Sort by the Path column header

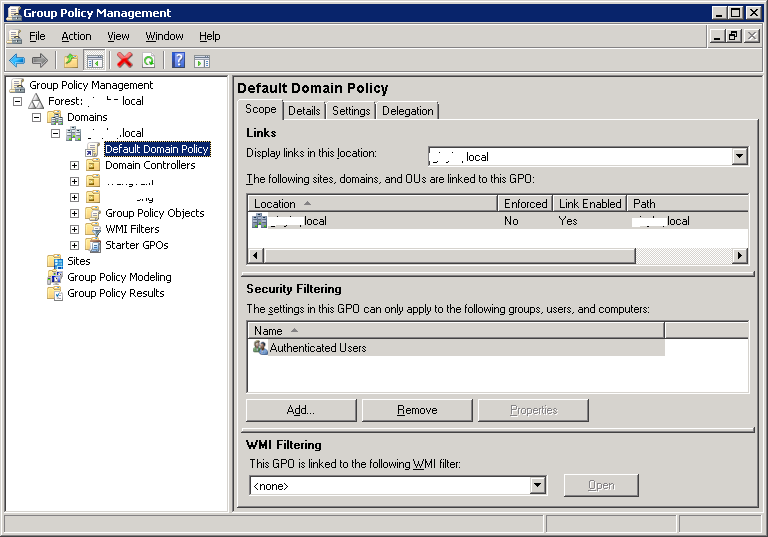[x=688, y=203]
